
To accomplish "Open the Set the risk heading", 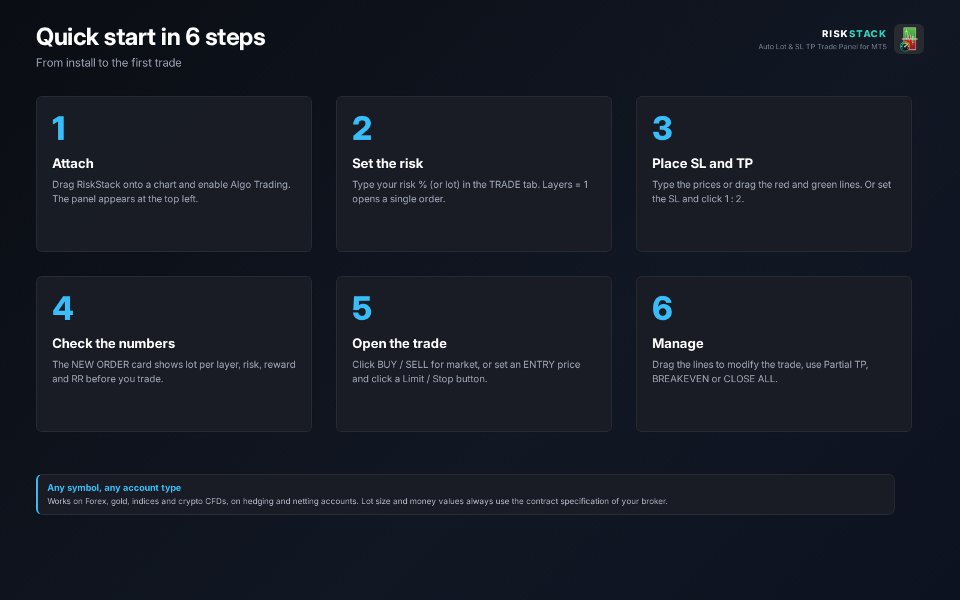I will tap(388, 163).
